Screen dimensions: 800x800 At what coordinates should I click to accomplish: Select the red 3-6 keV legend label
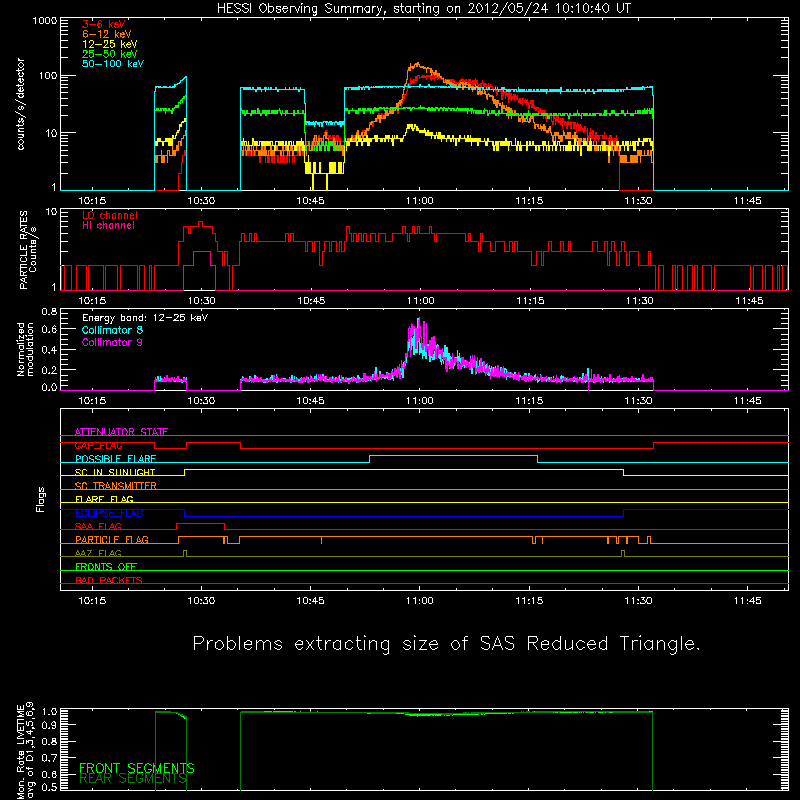pyautogui.click(x=104, y=24)
